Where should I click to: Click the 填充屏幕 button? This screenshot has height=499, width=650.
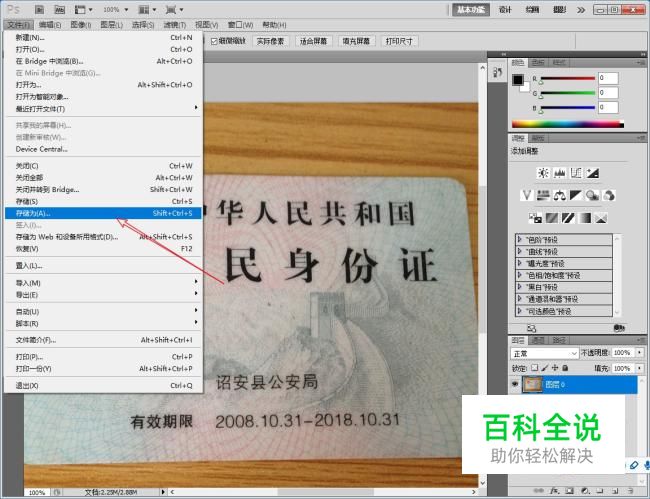point(356,41)
